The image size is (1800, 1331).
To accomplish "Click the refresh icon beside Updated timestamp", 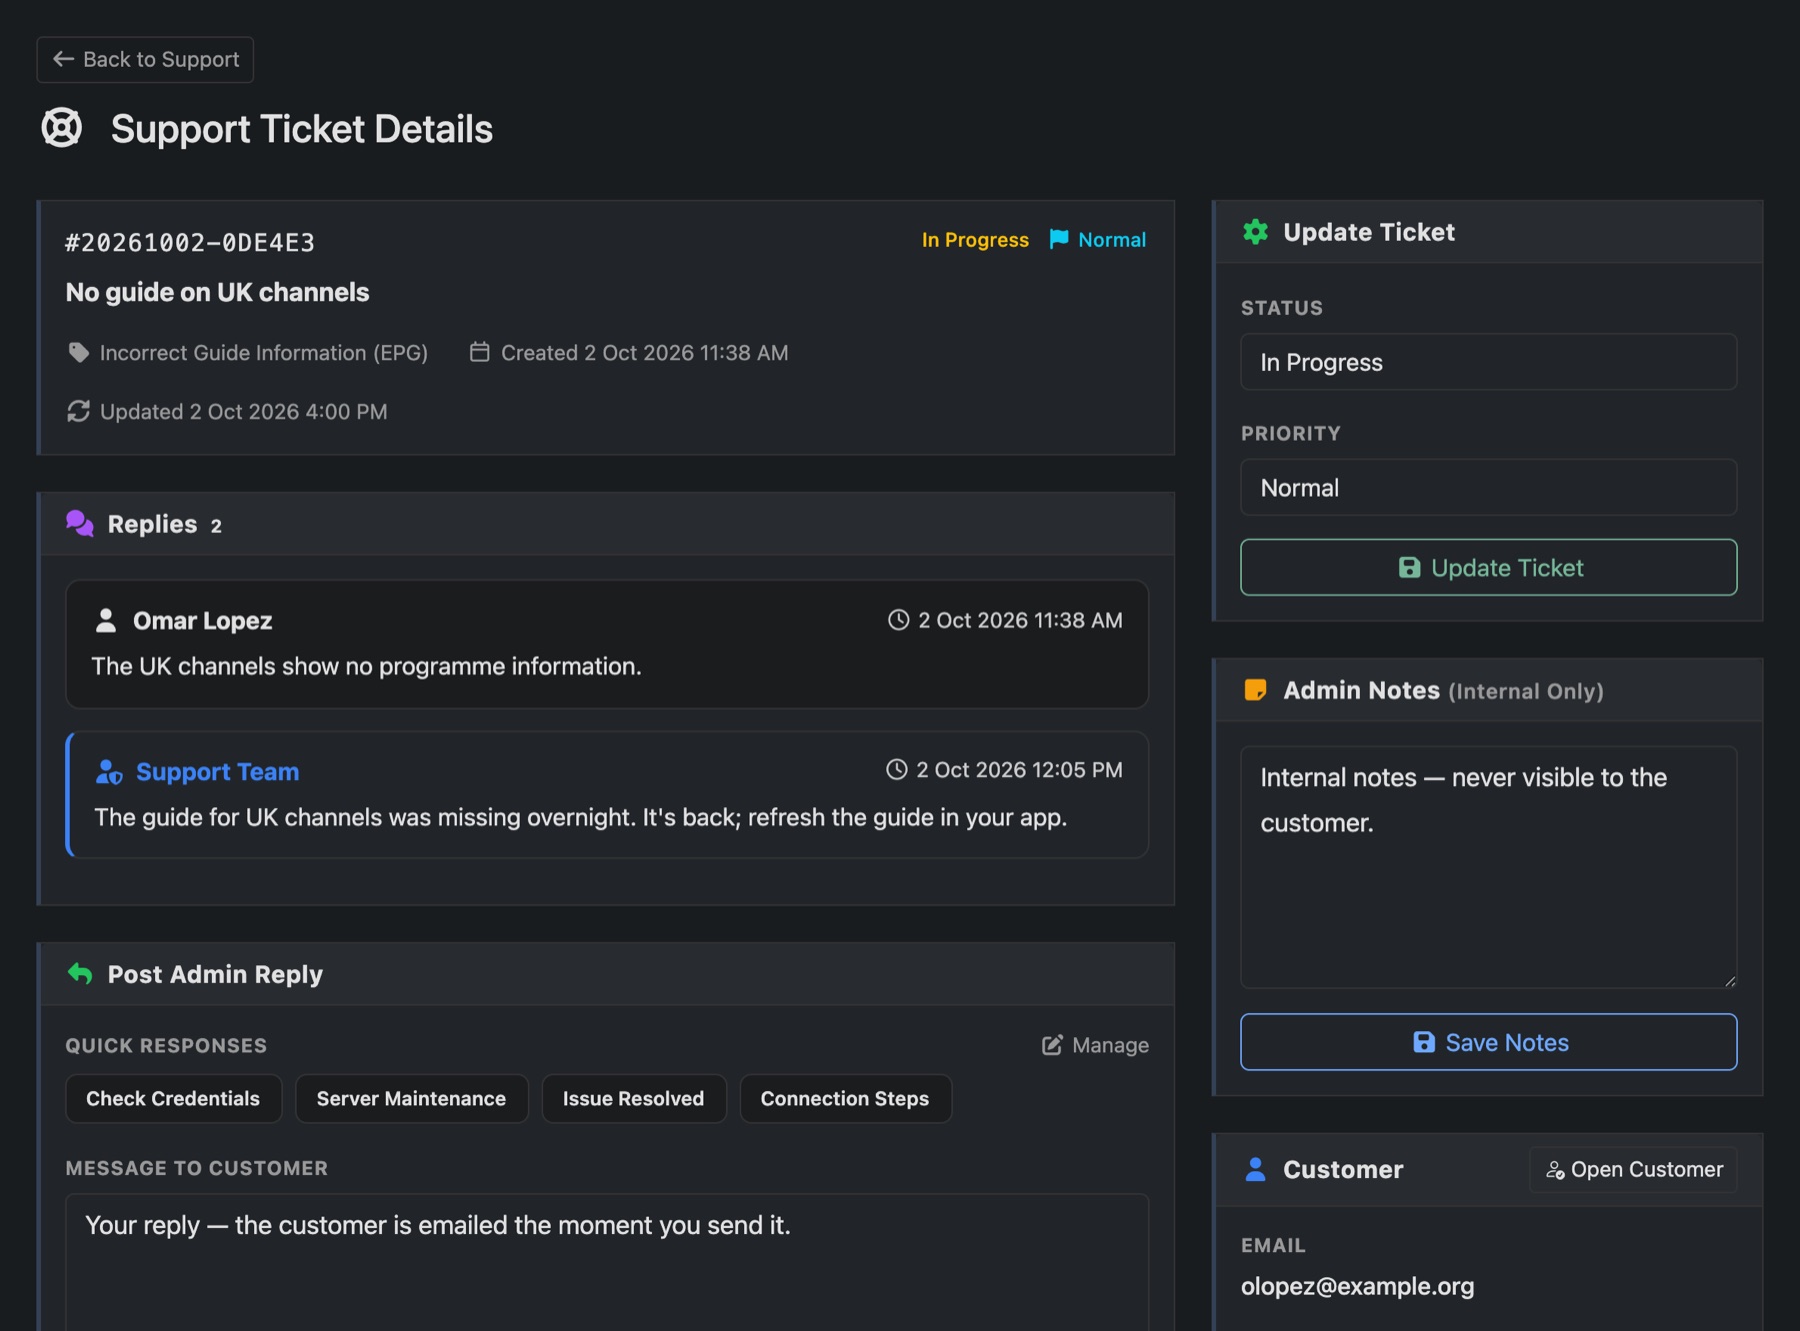I will pos(78,411).
